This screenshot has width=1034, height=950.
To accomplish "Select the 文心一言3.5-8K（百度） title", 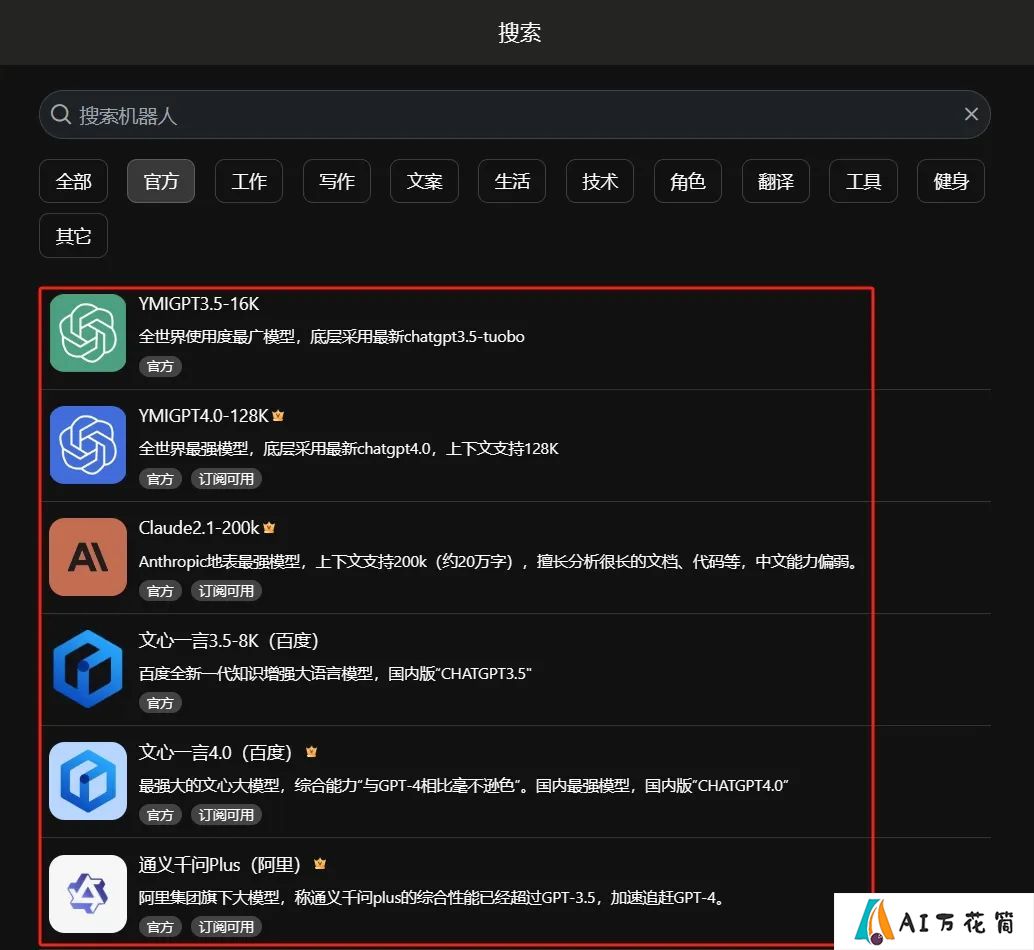I will [x=229, y=641].
